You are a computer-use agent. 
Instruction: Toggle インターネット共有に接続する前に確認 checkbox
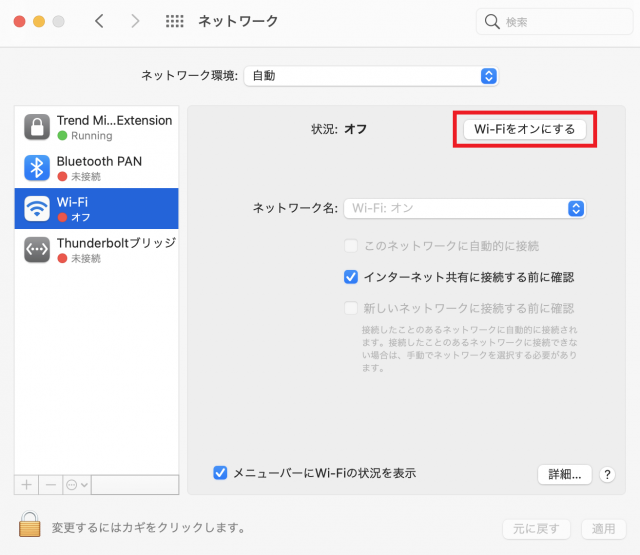[x=351, y=277]
